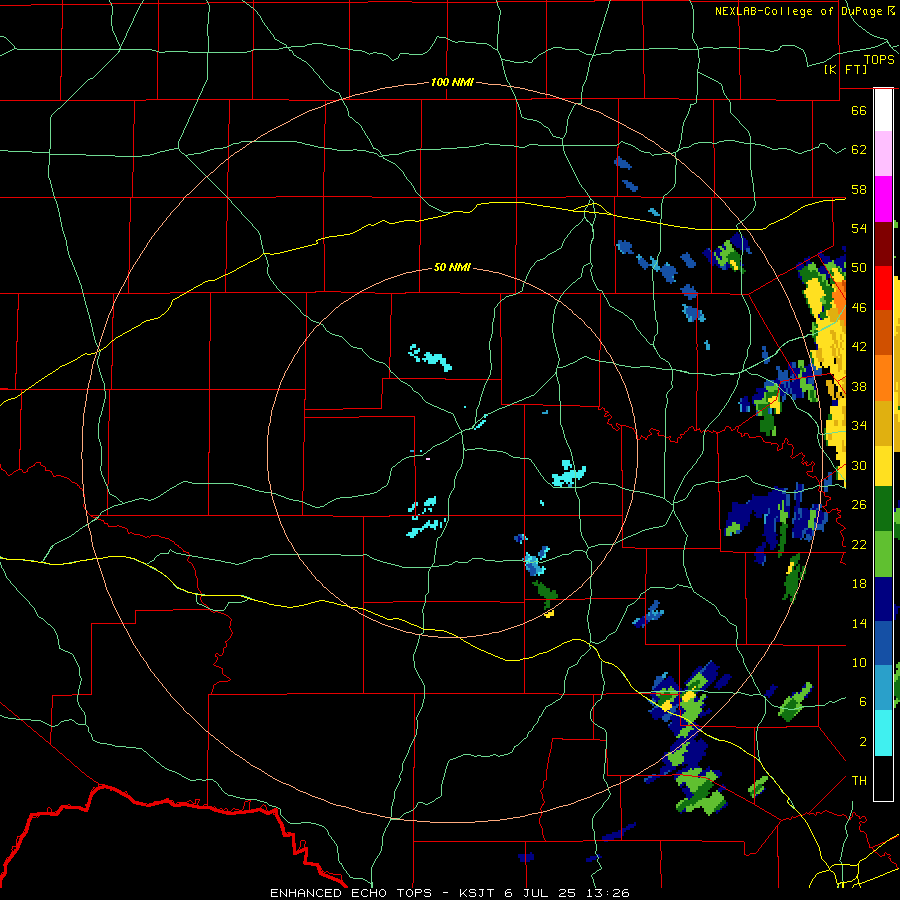Click the legend value 2
The width and height of the screenshot is (900, 900).
(863, 741)
